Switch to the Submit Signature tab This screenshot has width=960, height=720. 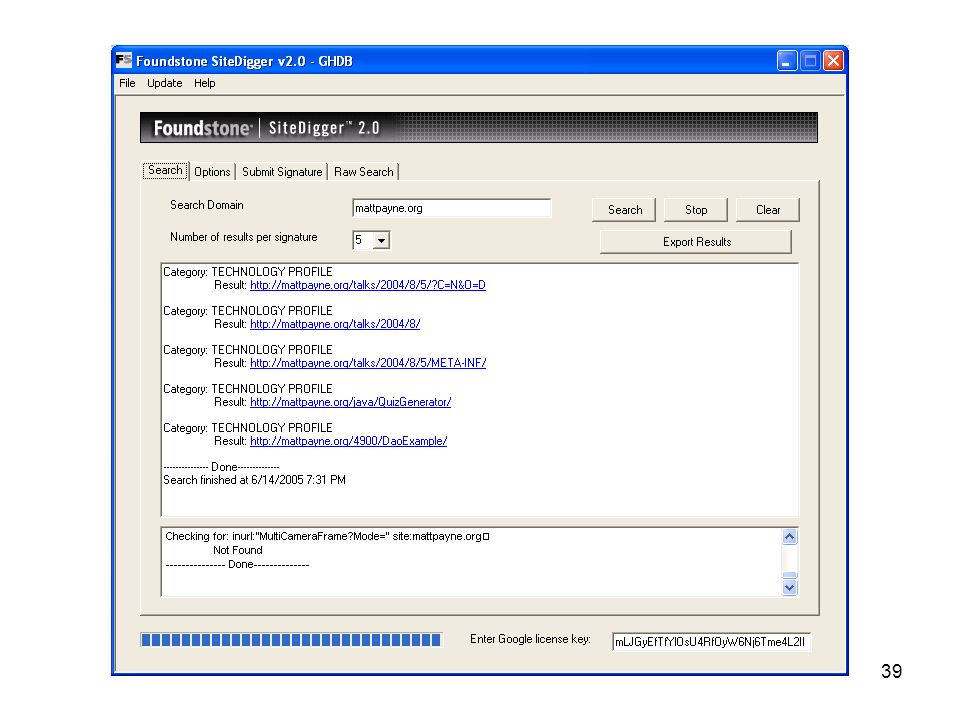point(282,172)
